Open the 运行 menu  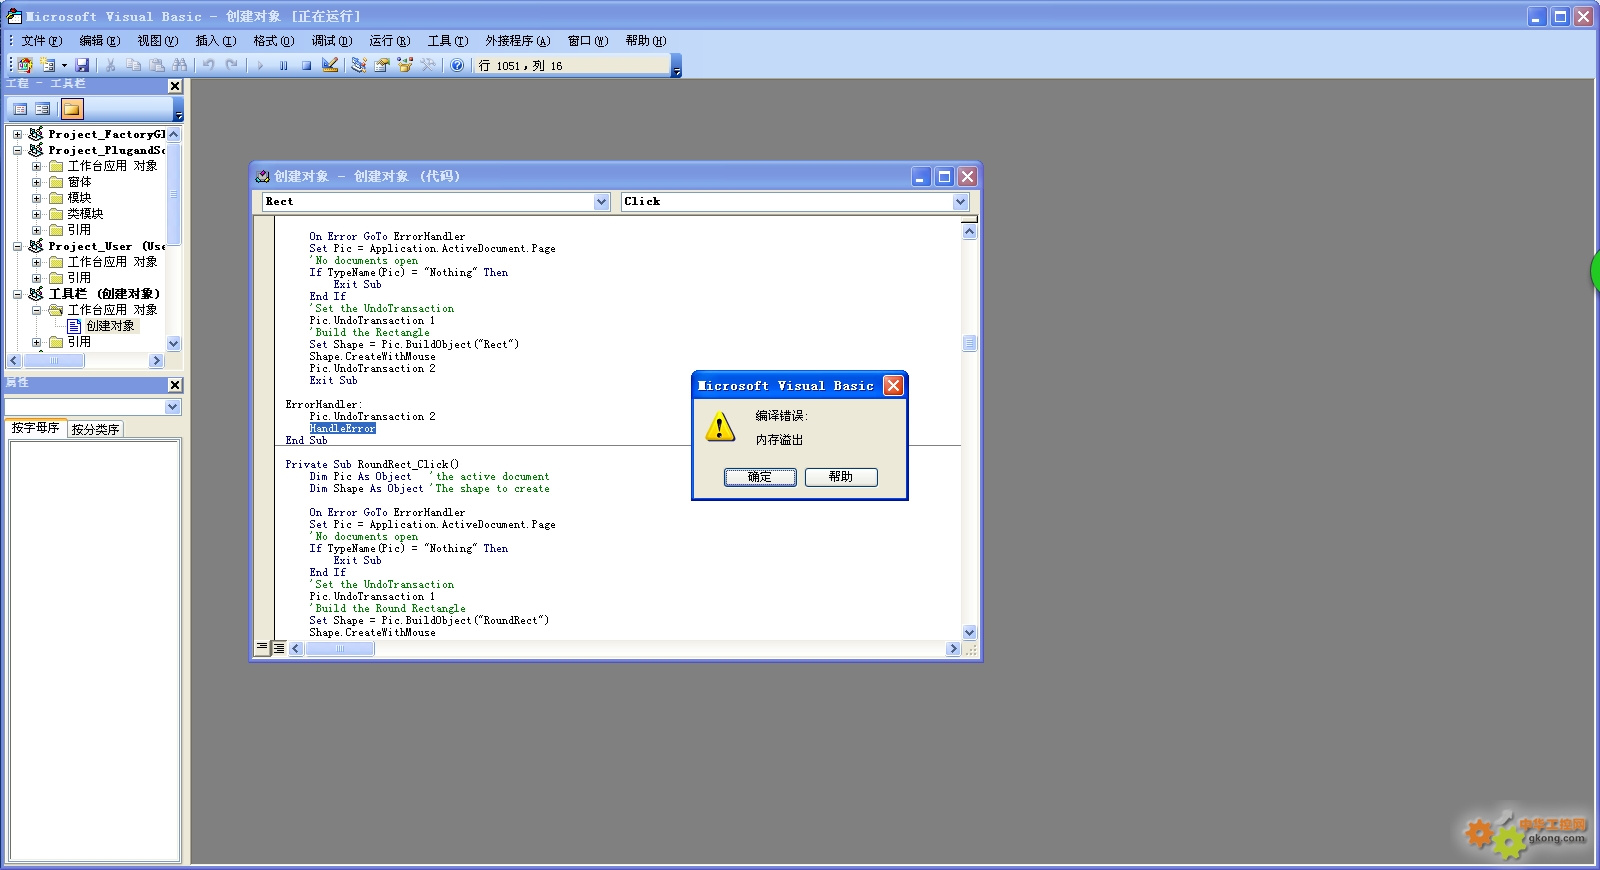tap(389, 41)
